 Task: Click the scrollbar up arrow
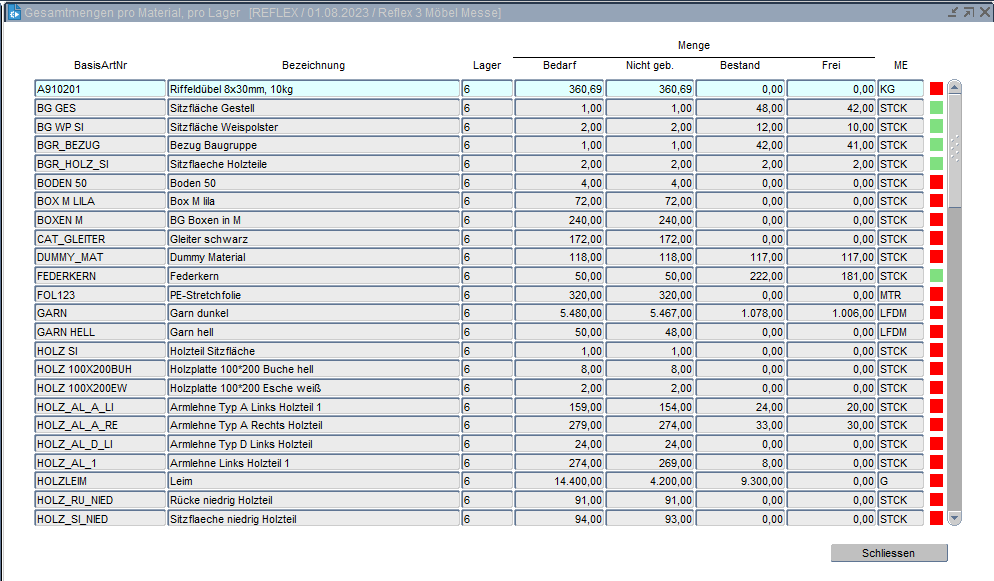[954, 88]
